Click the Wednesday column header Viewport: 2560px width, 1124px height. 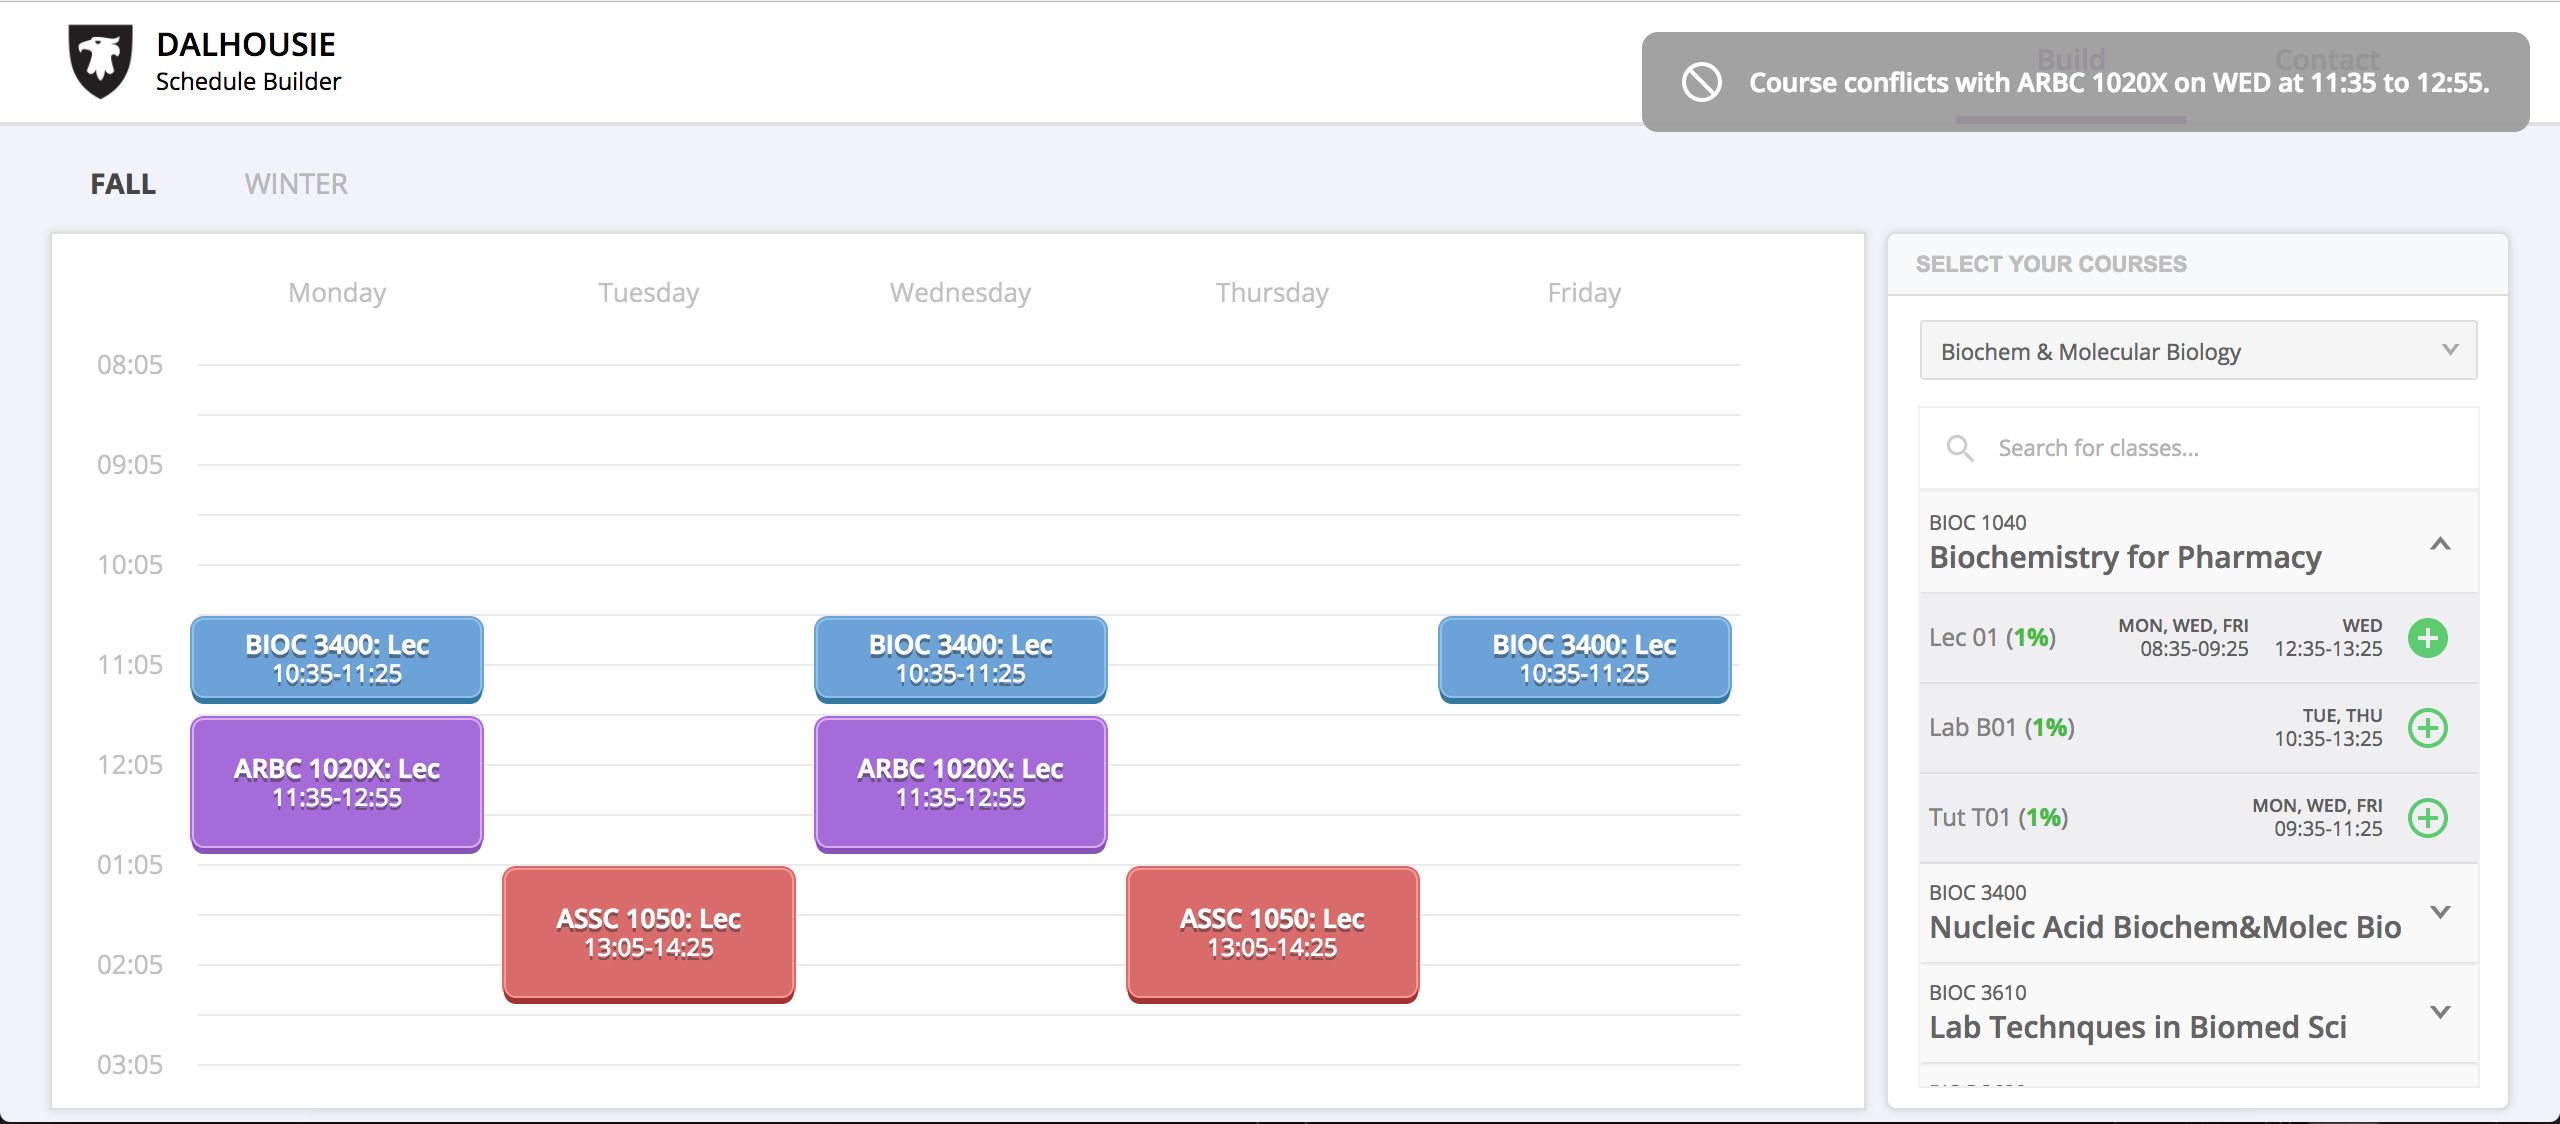click(x=960, y=293)
